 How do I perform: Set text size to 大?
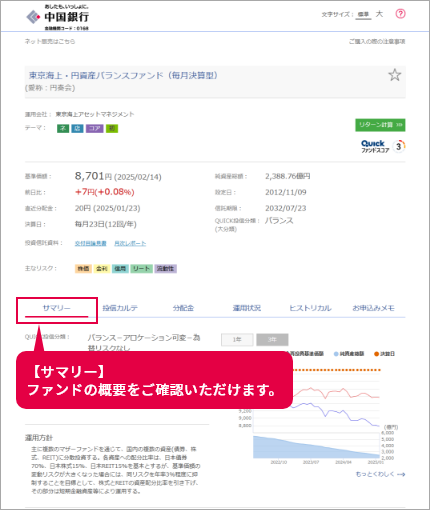tap(379, 14)
